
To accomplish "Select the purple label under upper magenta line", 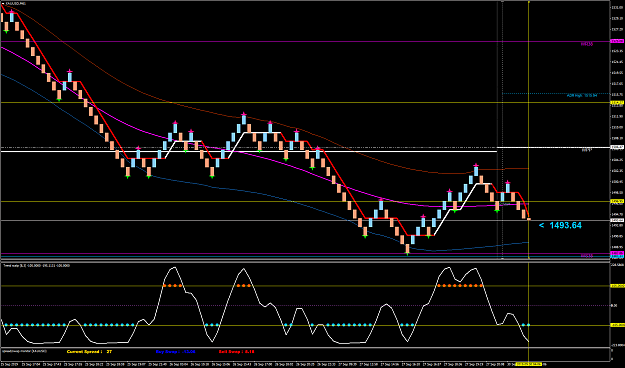I will coord(586,44).
